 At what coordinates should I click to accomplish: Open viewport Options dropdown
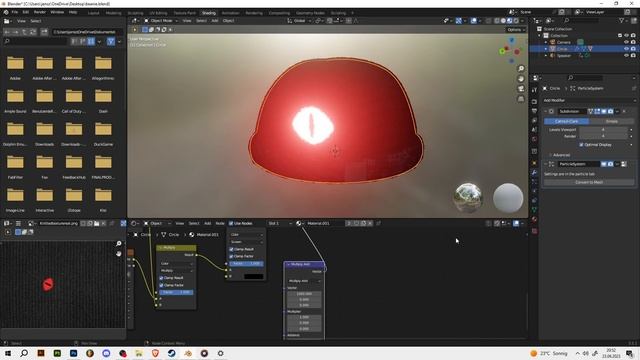pos(516,29)
